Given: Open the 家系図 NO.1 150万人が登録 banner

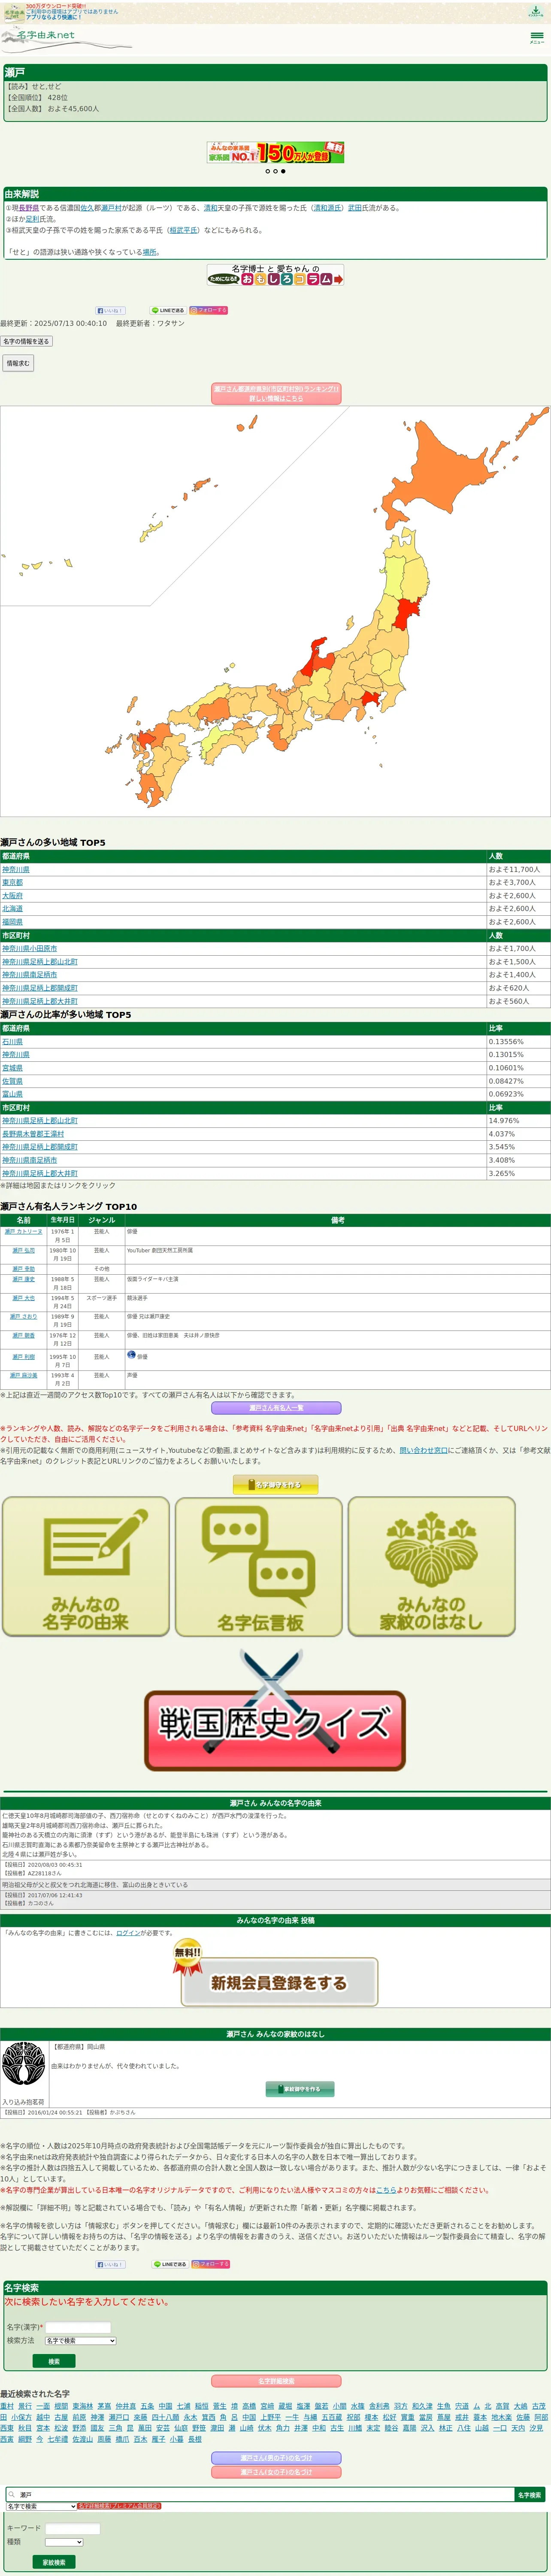Looking at the screenshot, I should coord(275,152).
